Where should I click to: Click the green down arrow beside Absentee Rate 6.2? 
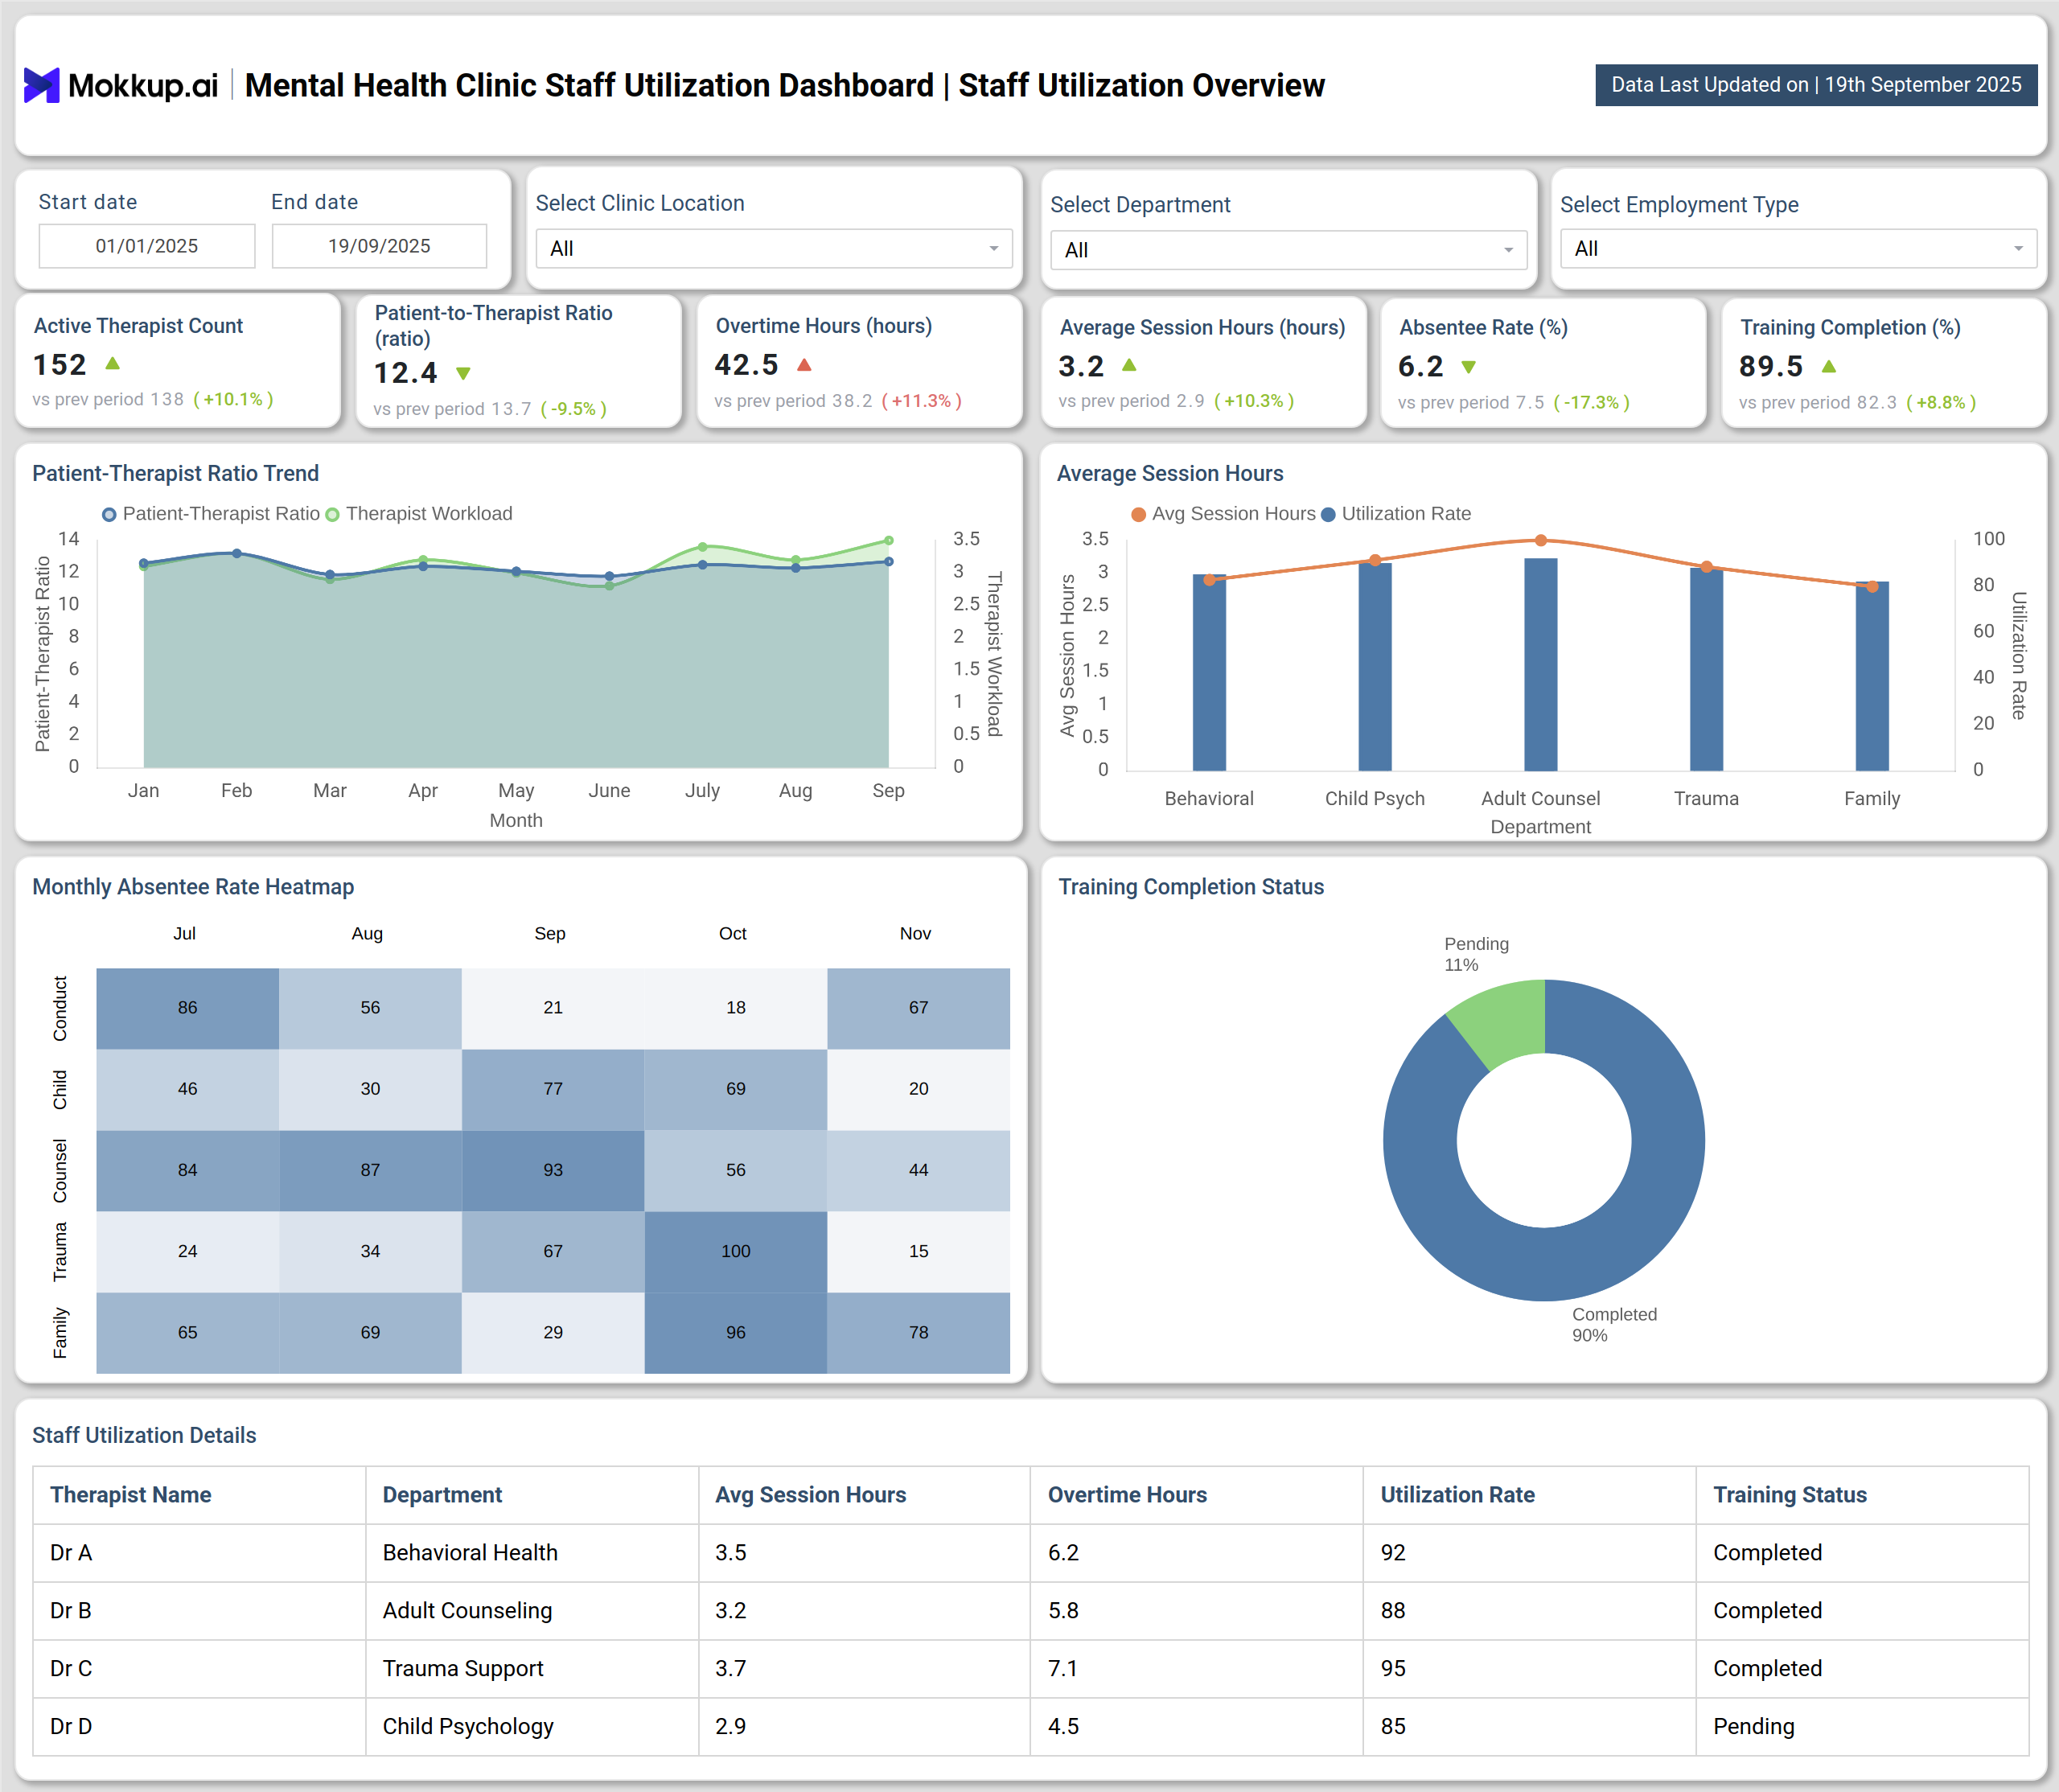tap(1468, 367)
